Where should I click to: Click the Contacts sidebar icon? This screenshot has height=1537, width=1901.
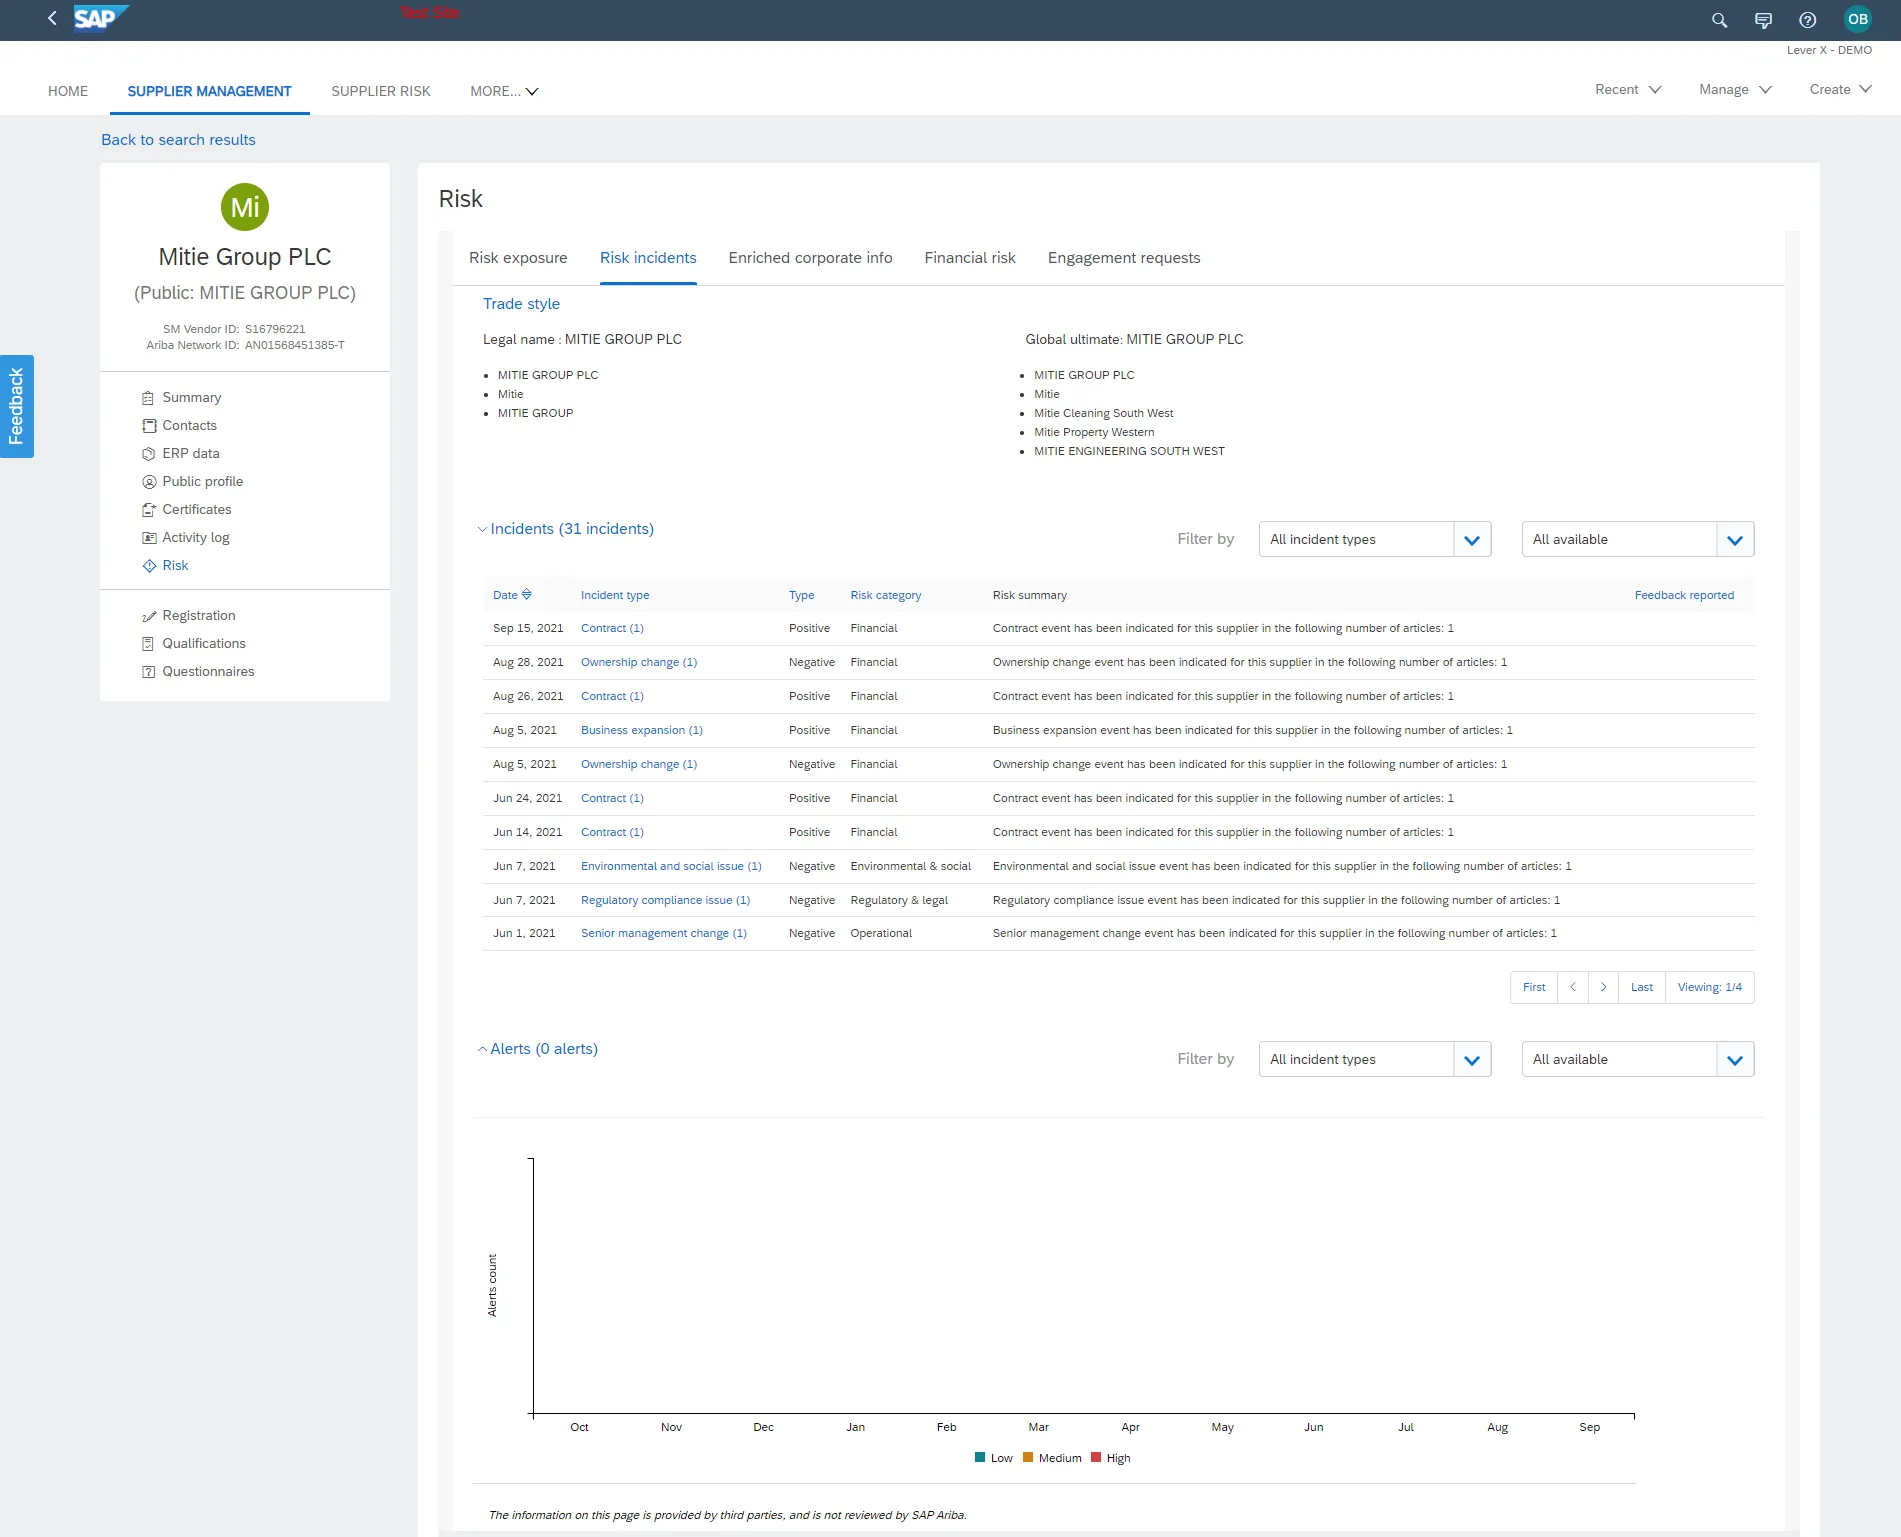148,426
